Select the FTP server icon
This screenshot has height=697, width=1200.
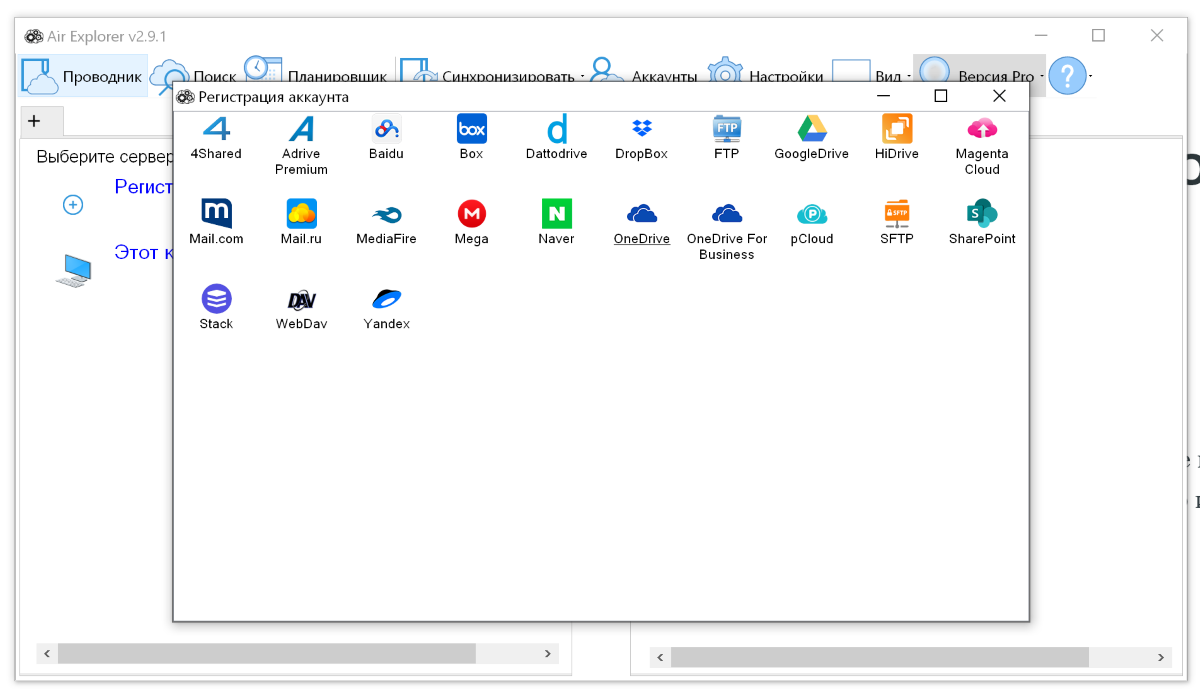click(727, 129)
